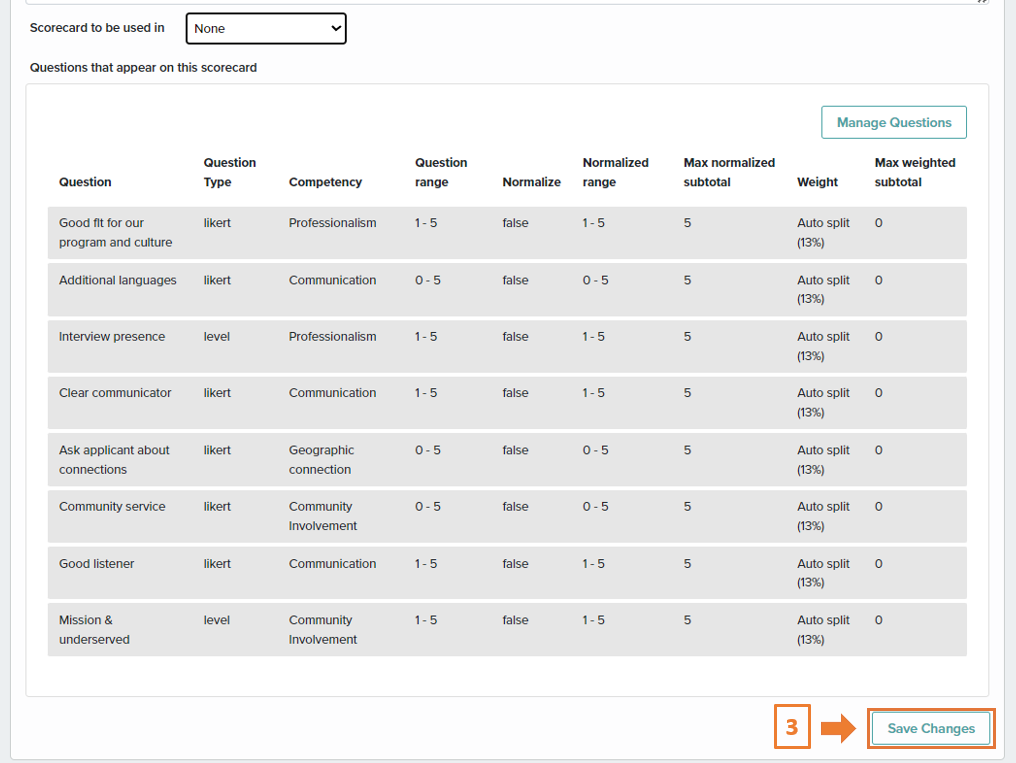Click Auto split weight in Interview presence row
The width and height of the screenshot is (1016, 763).
tap(823, 346)
